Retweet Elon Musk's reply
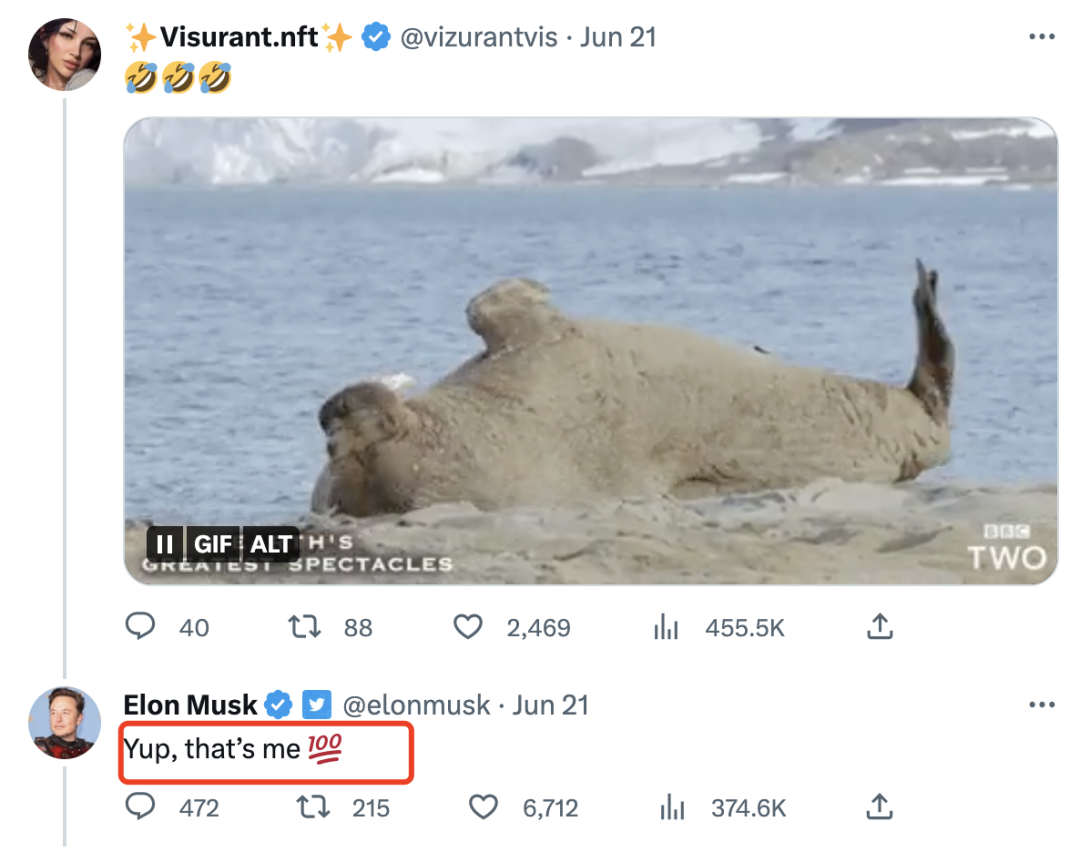Viewport: 1080px width, 852px height. pos(314,807)
